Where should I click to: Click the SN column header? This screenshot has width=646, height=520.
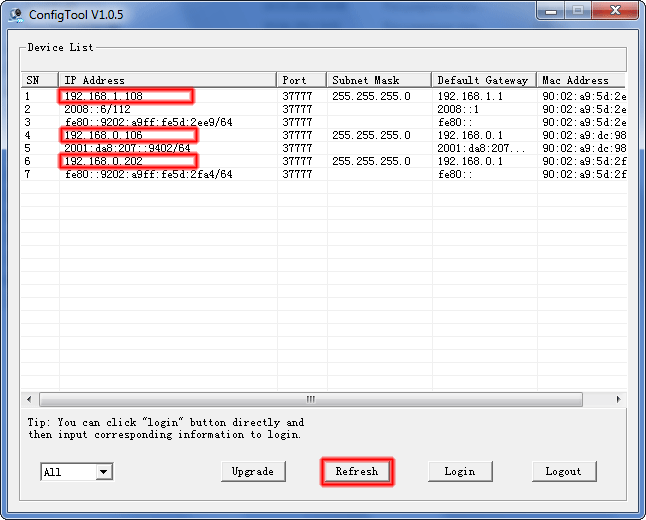tap(39, 80)
